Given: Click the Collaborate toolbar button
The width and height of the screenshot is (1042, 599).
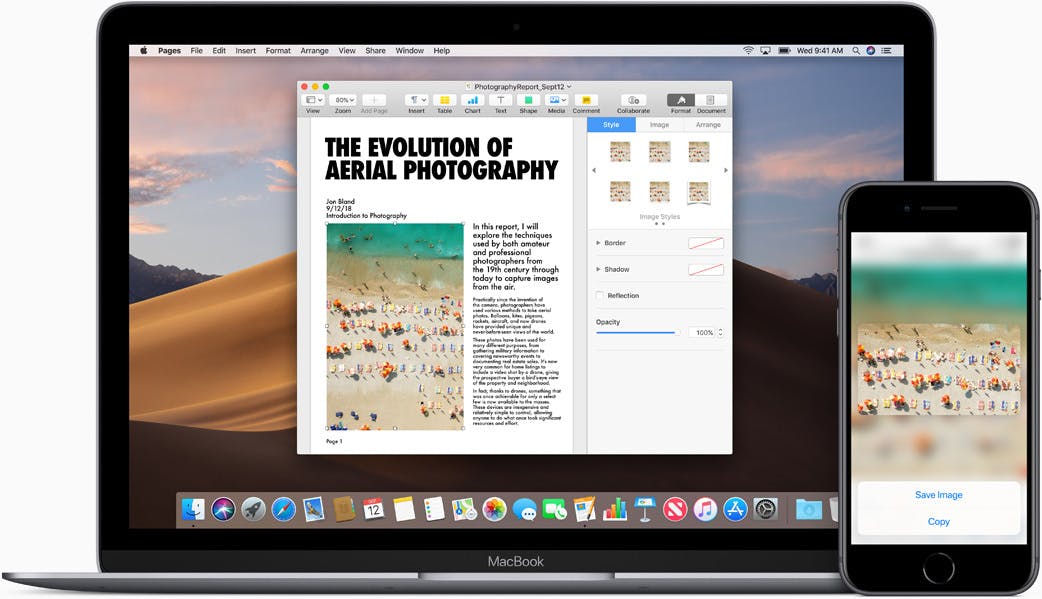Looking at the screenshot, I should point(633,100).
